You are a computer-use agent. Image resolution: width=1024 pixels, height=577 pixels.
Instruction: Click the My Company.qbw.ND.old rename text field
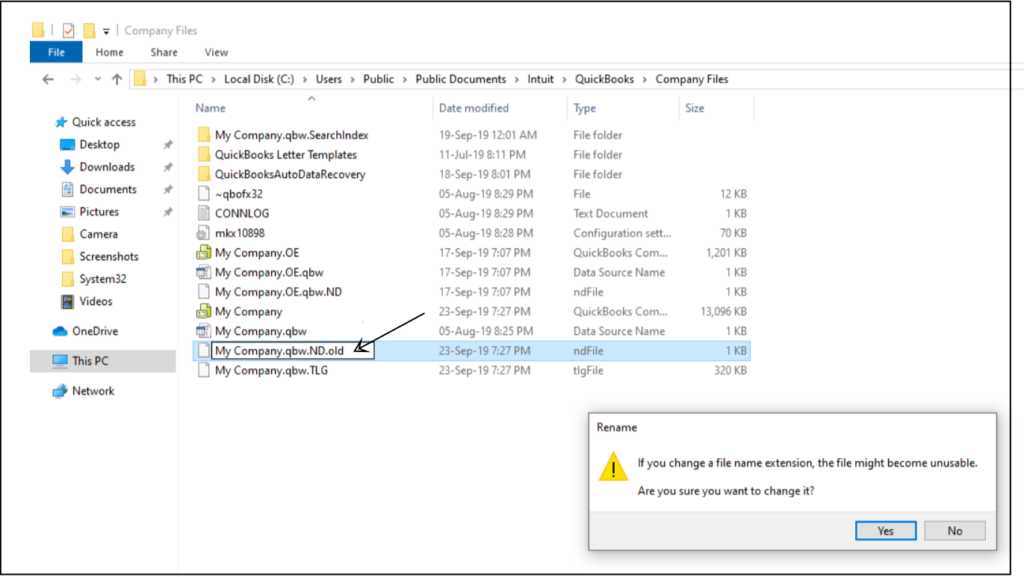click(290, 350)
